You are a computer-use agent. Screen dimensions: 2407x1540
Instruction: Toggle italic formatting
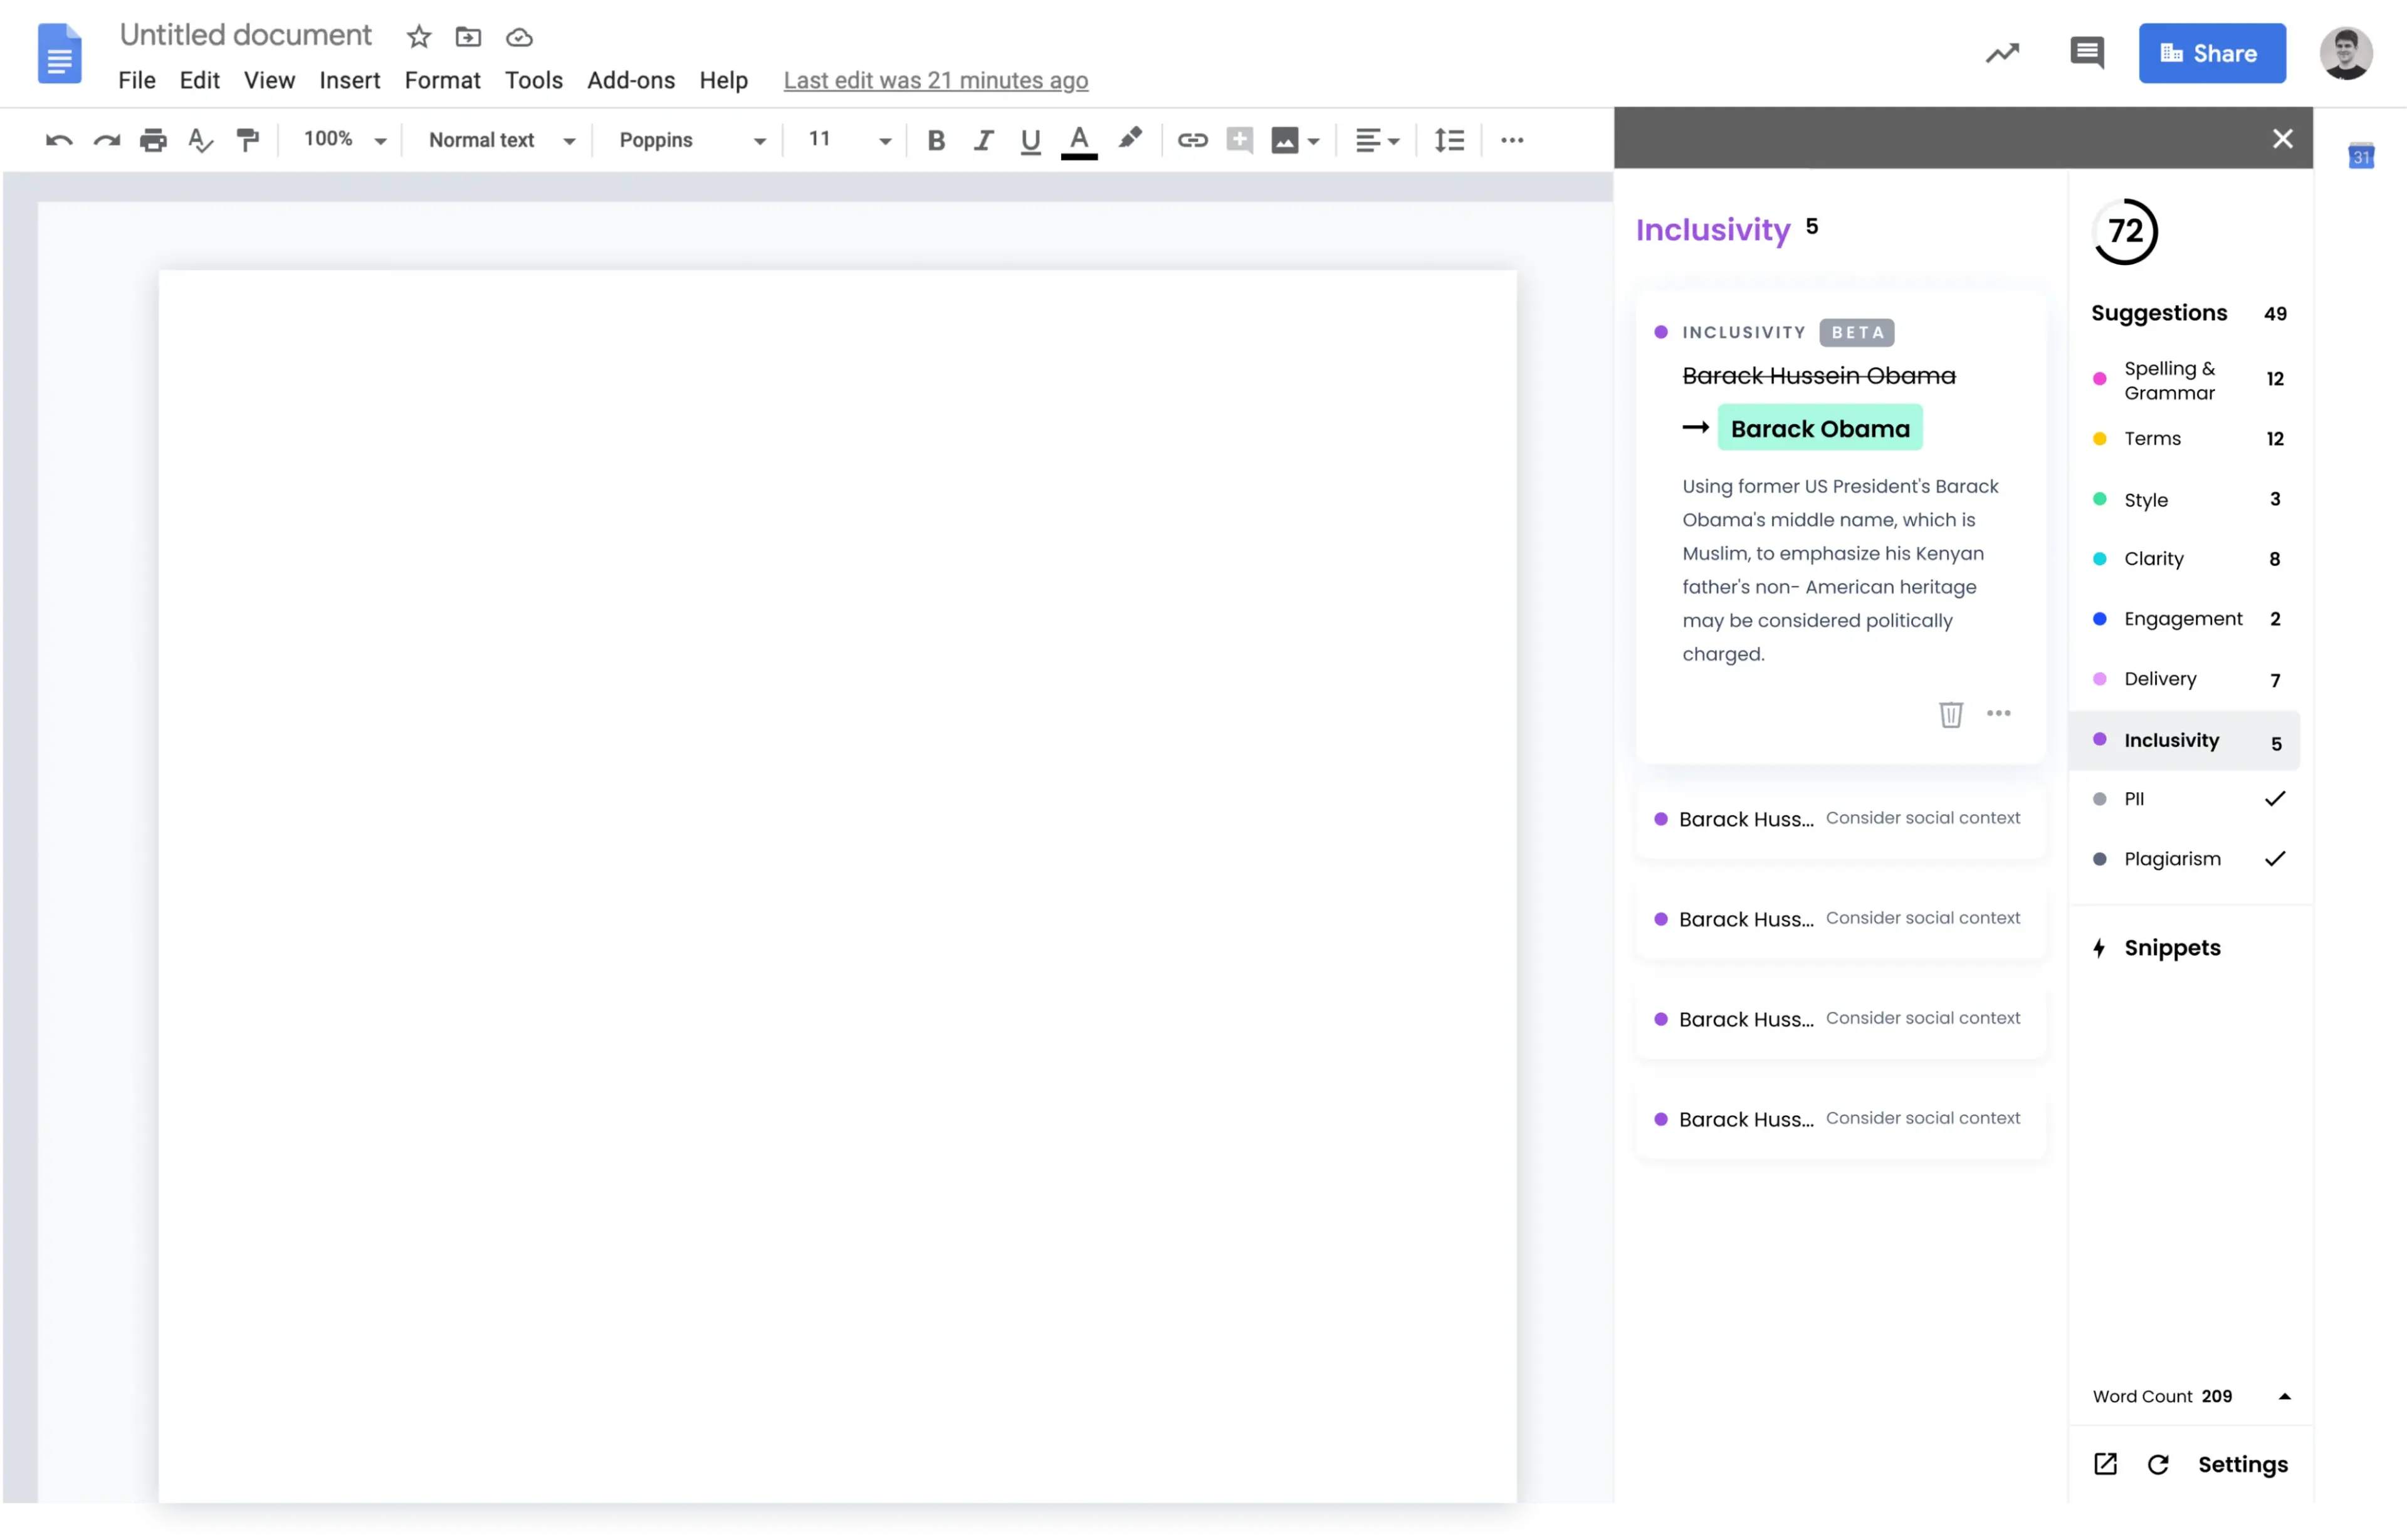(x=983, y=140)
